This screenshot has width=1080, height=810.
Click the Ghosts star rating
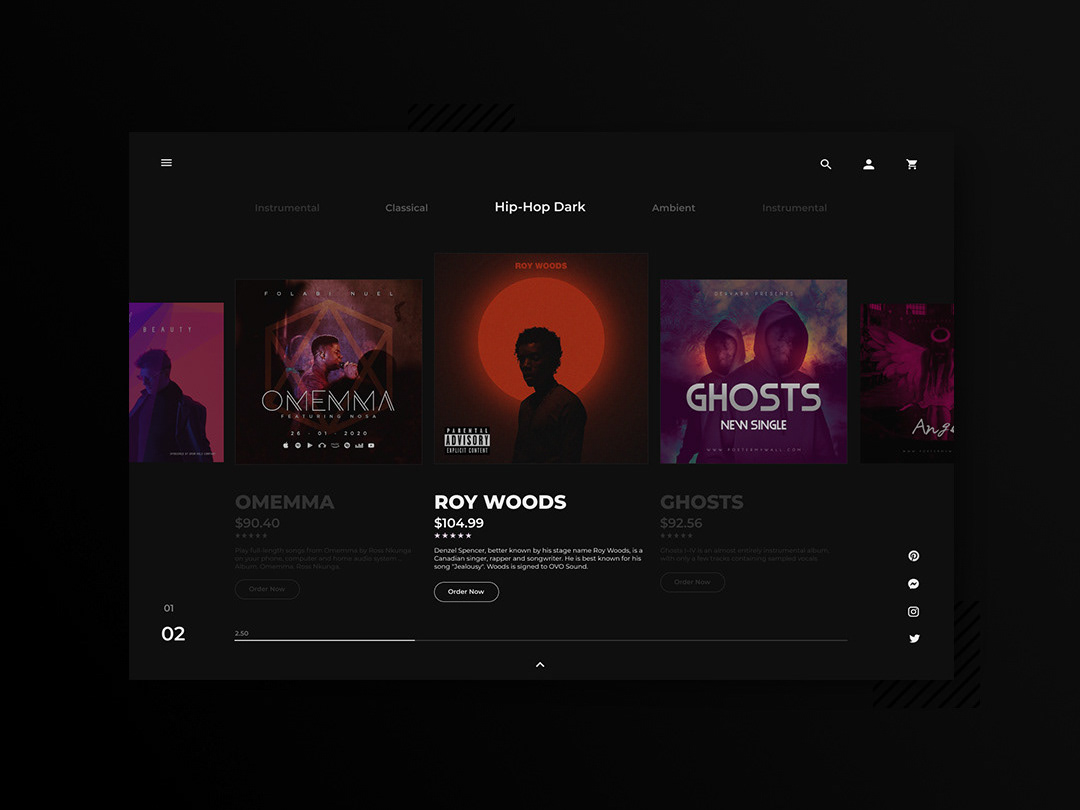point(676,536)
